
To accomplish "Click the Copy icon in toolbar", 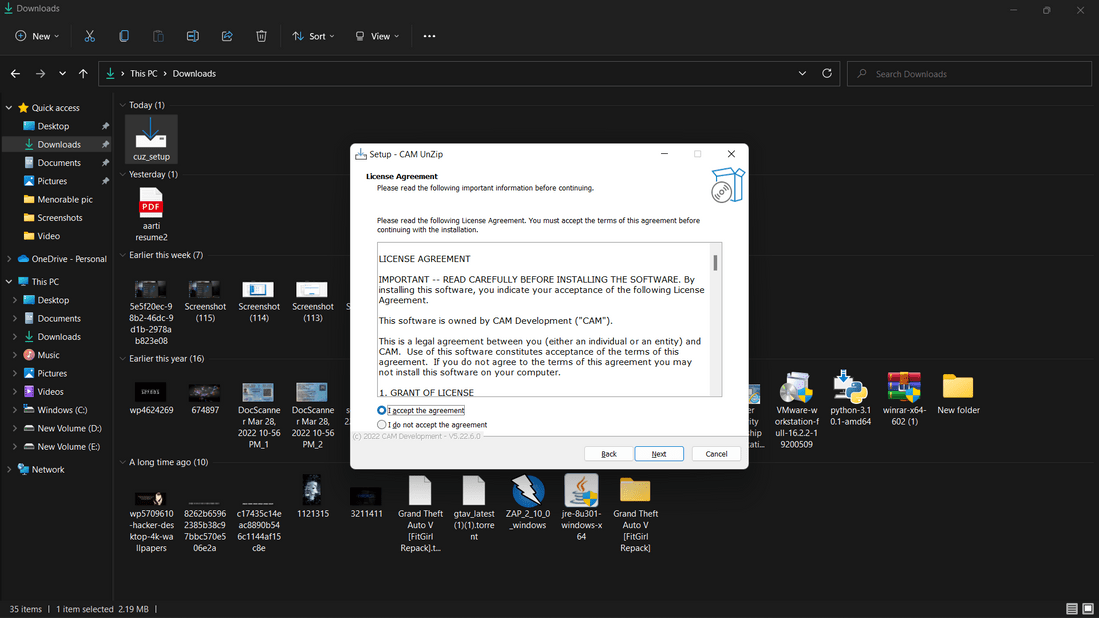I will point(124,36).
